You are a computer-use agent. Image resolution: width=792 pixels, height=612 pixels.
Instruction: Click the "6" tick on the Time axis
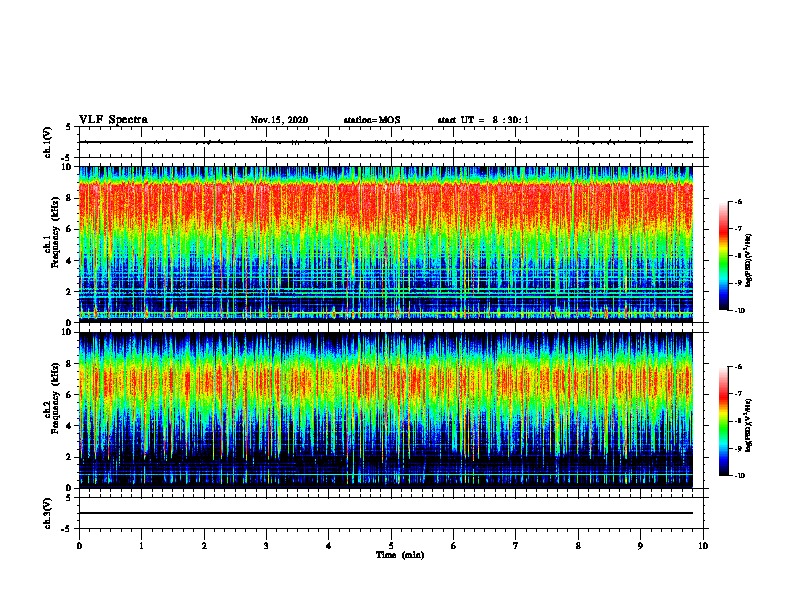pyautogui.click(x=454, y=546)
